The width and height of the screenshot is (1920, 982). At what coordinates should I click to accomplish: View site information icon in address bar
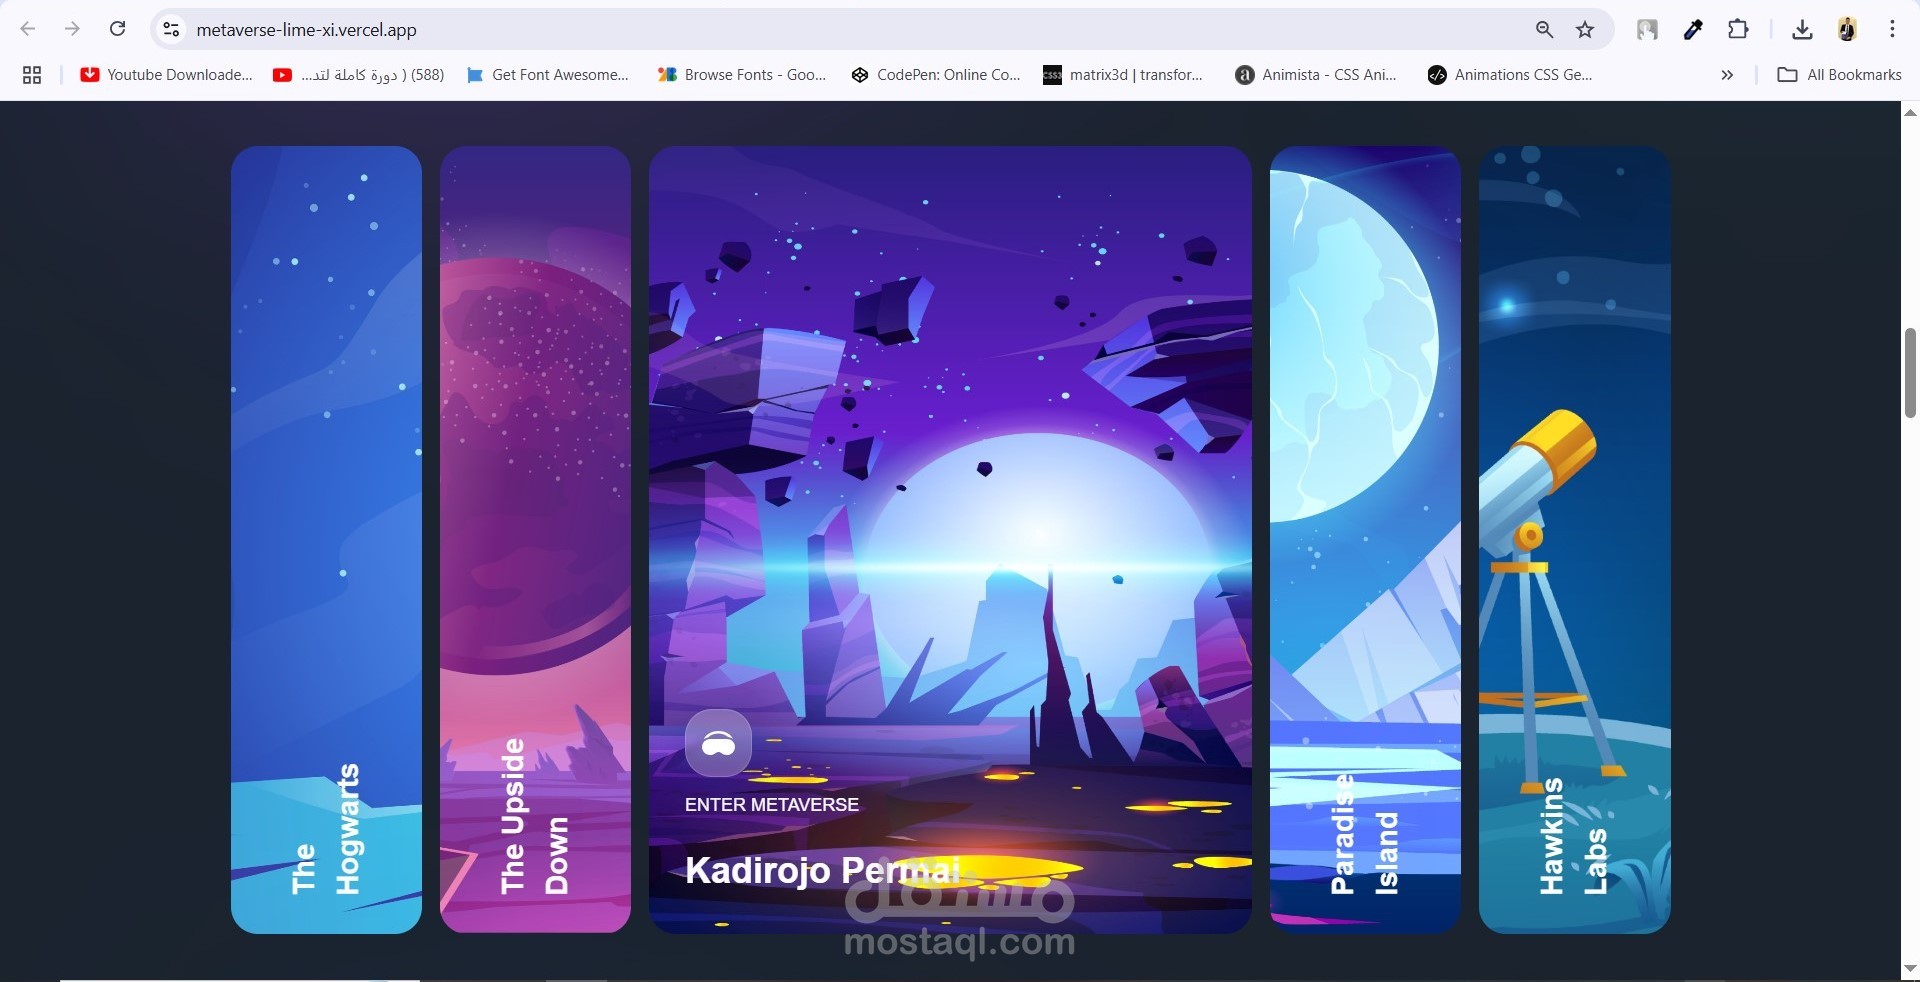tap(172, 30)
